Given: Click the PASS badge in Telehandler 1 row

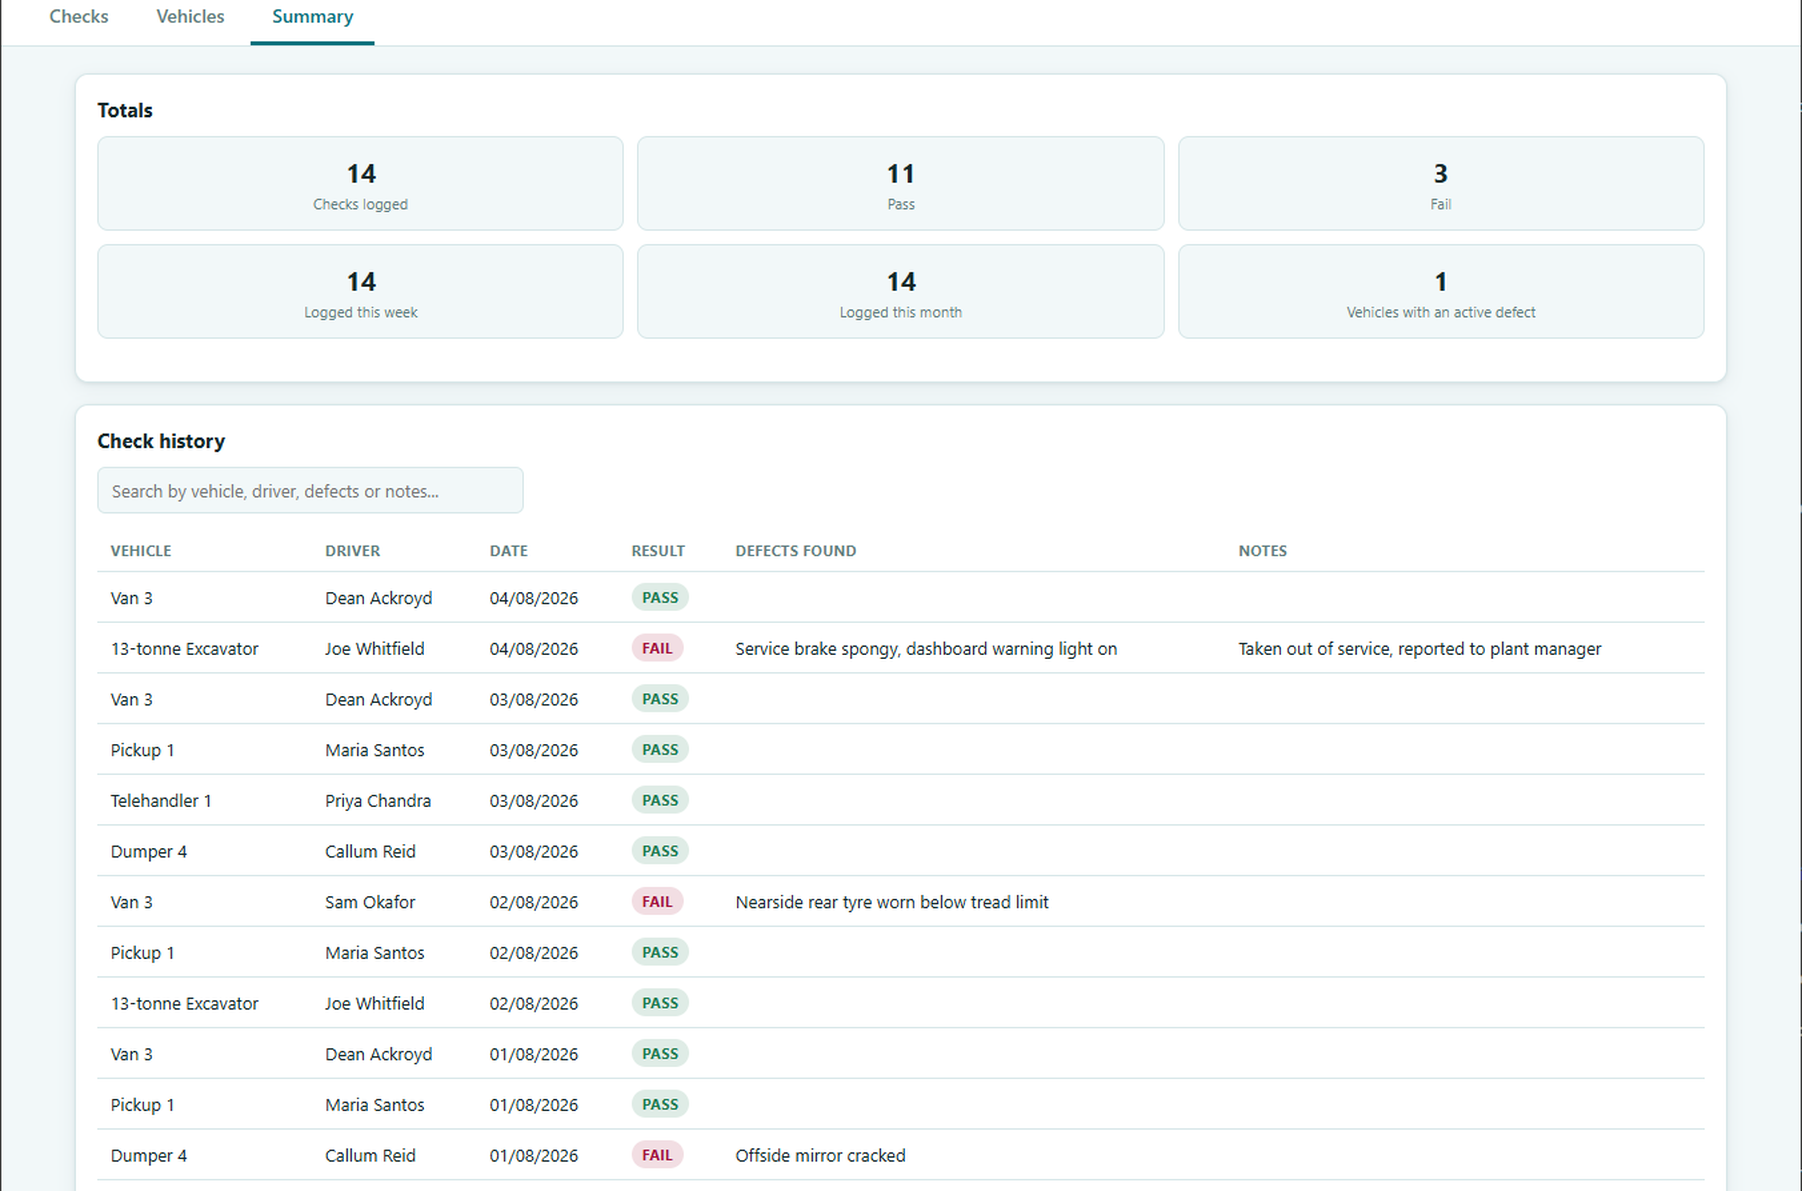Looking at the screenshot, I should click(x=660, y=800).
